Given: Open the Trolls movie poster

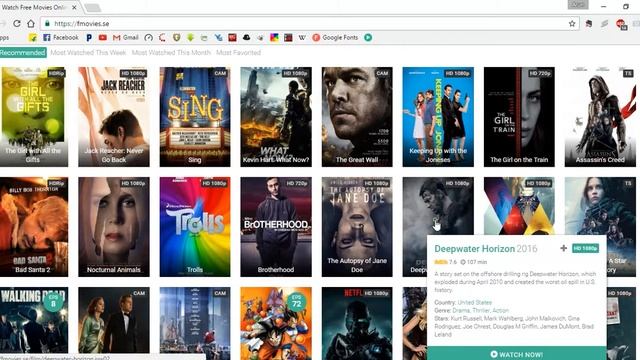Looking at the screenshot, I should coord(195,227).
